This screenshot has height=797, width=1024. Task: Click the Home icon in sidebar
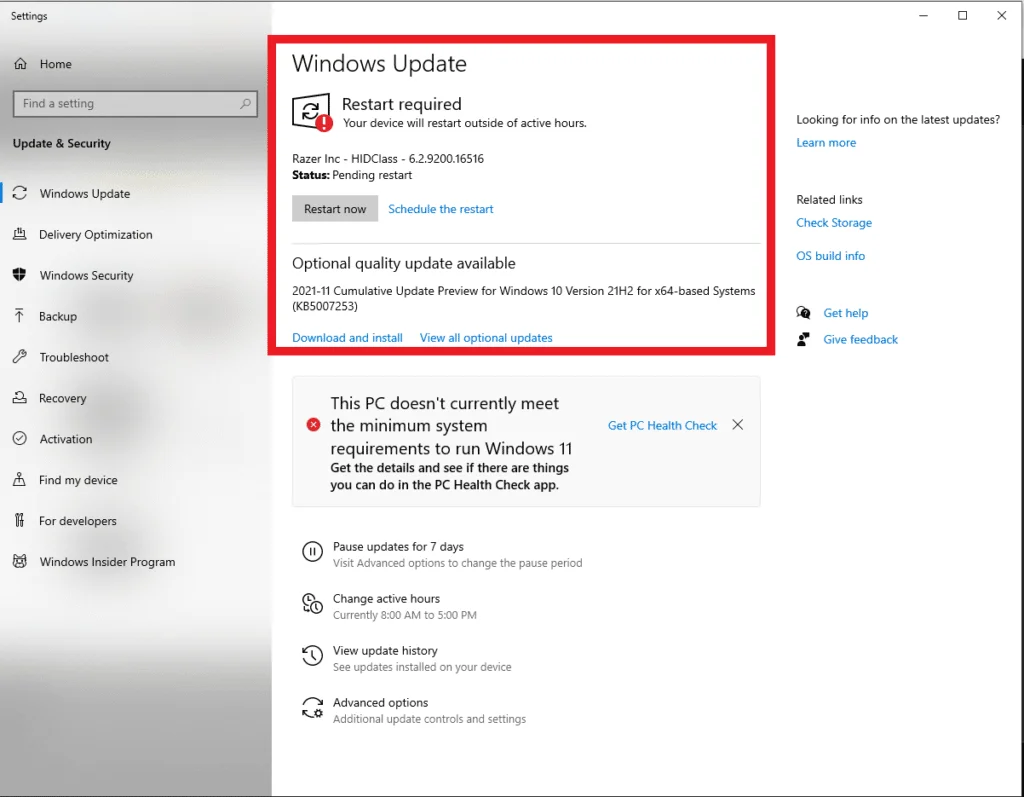tap(20, 64)
